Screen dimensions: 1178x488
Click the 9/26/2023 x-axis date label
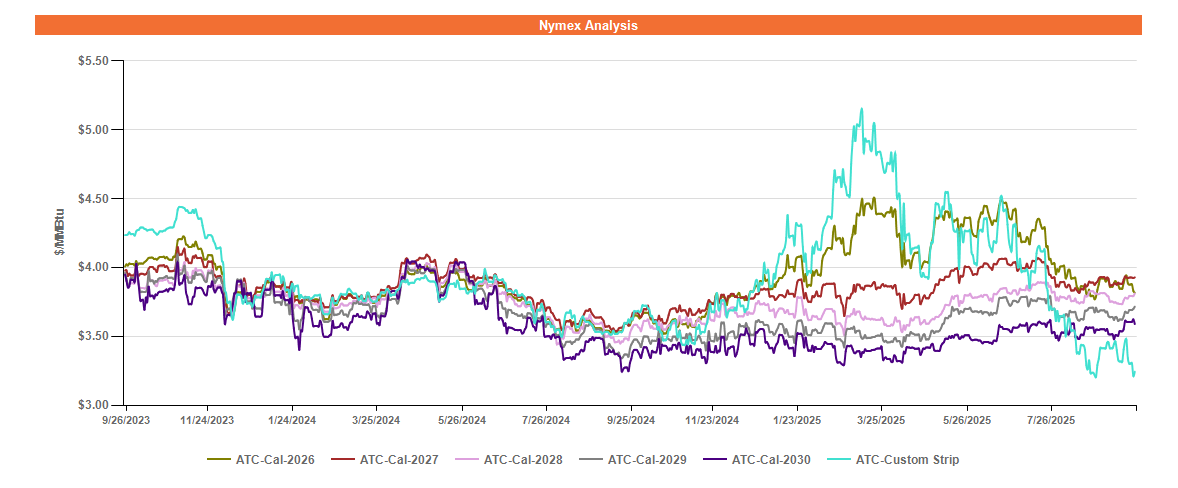pos(126,420)
